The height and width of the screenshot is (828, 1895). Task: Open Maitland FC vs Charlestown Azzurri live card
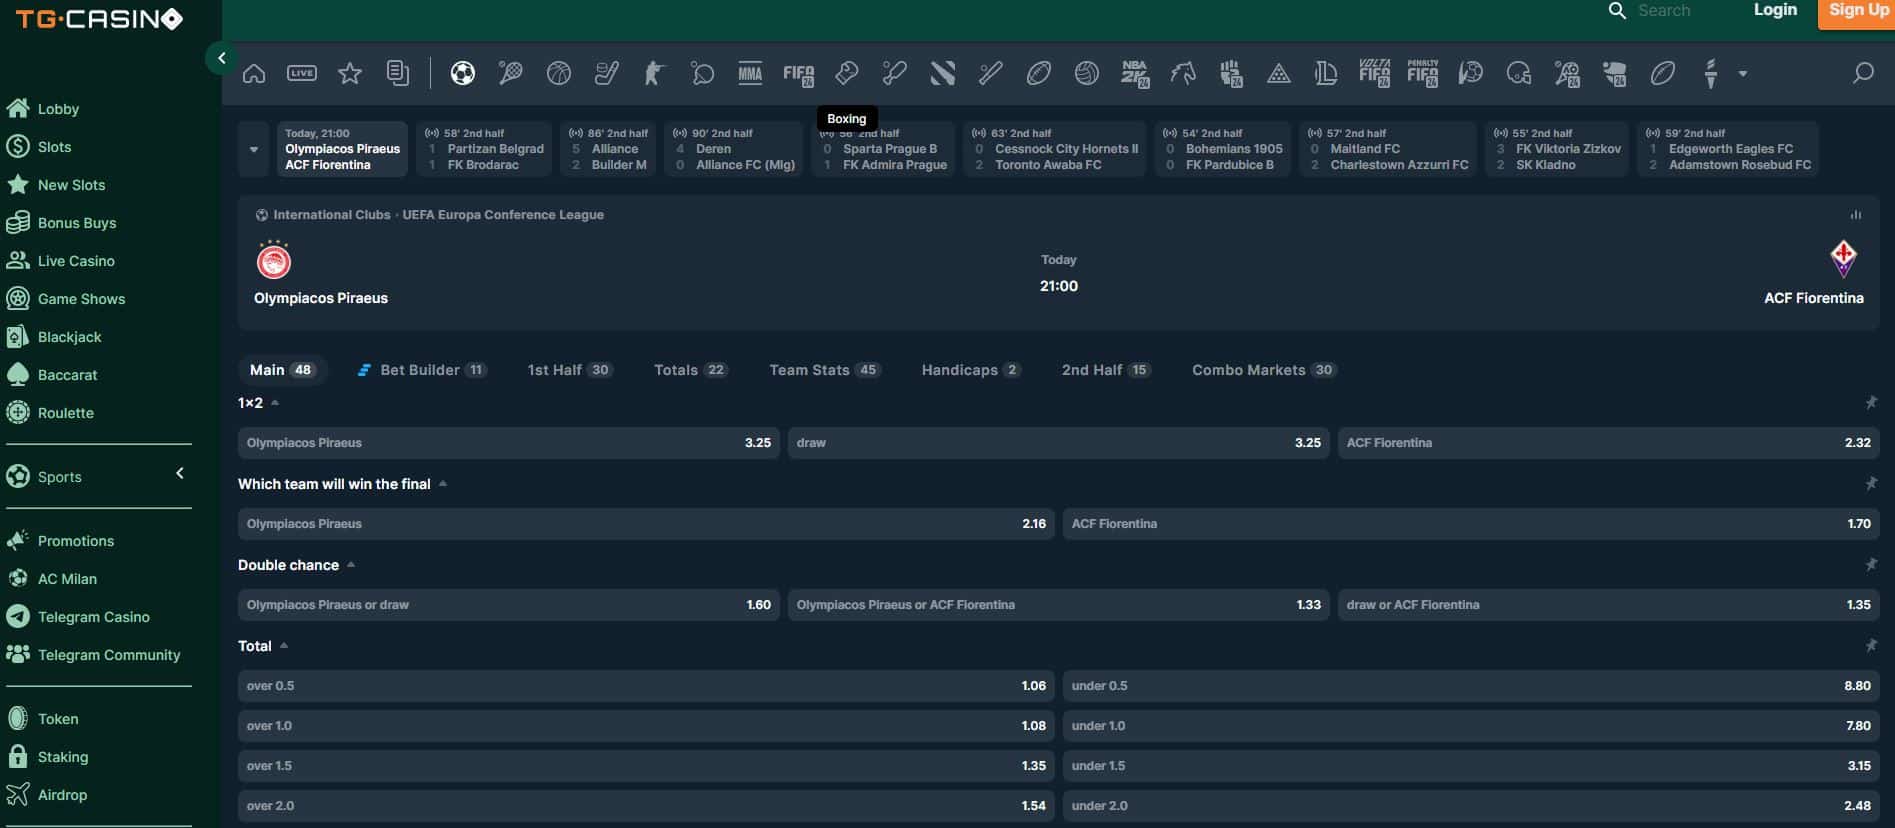click(x=1388, y=149)
